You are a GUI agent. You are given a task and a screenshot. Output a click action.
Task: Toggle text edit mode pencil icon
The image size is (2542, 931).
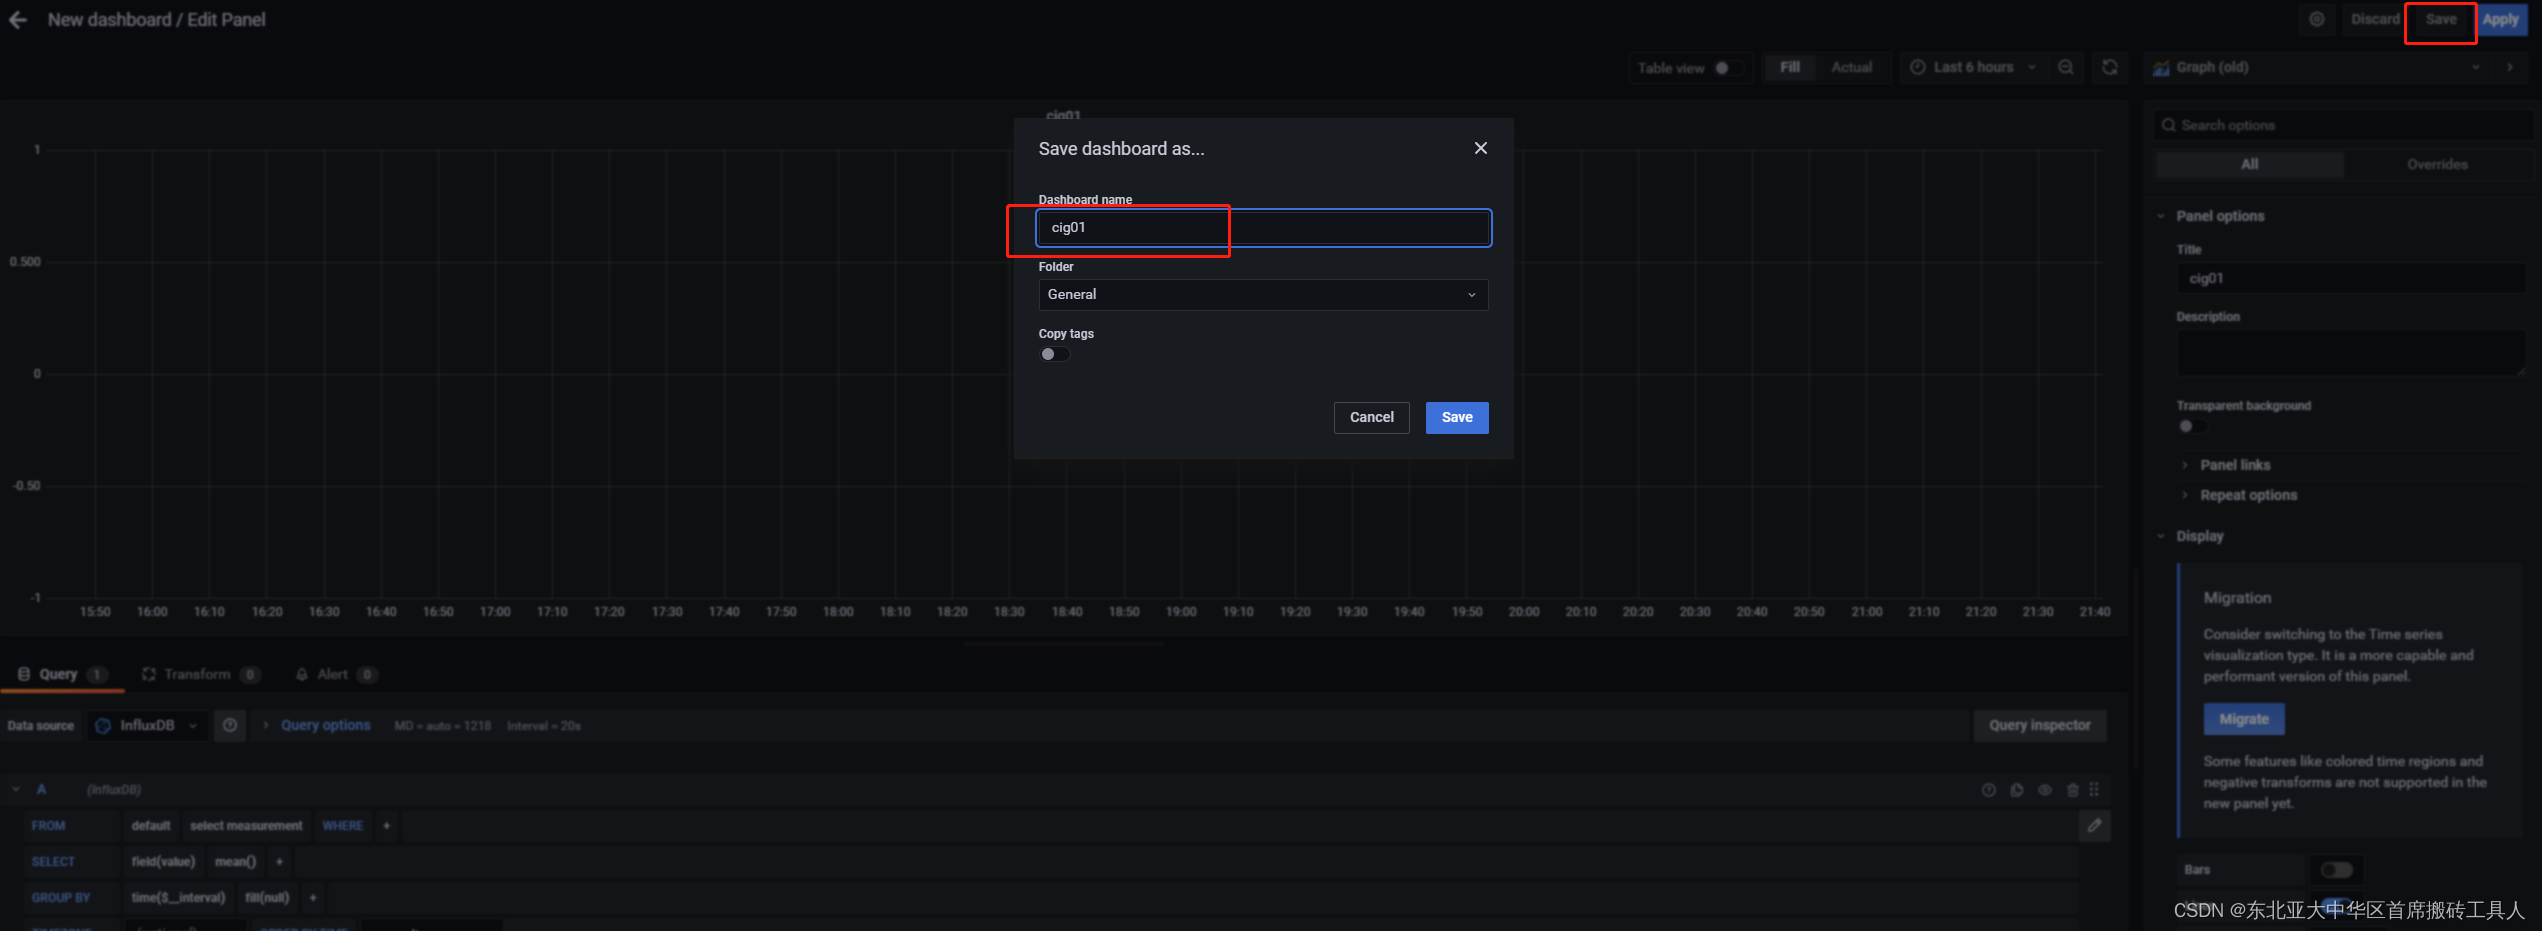click(2094, 826)
